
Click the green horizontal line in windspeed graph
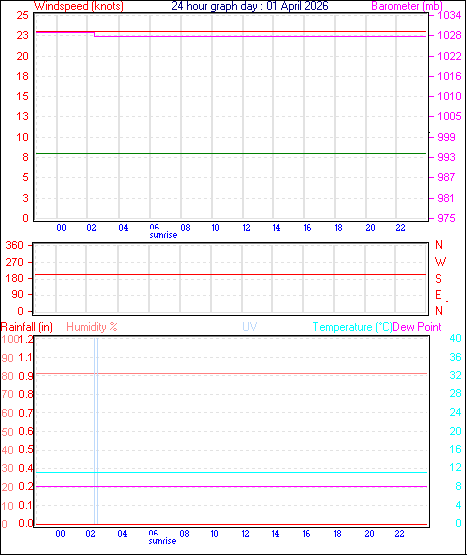pyautogui.click(x=231, y=153)
